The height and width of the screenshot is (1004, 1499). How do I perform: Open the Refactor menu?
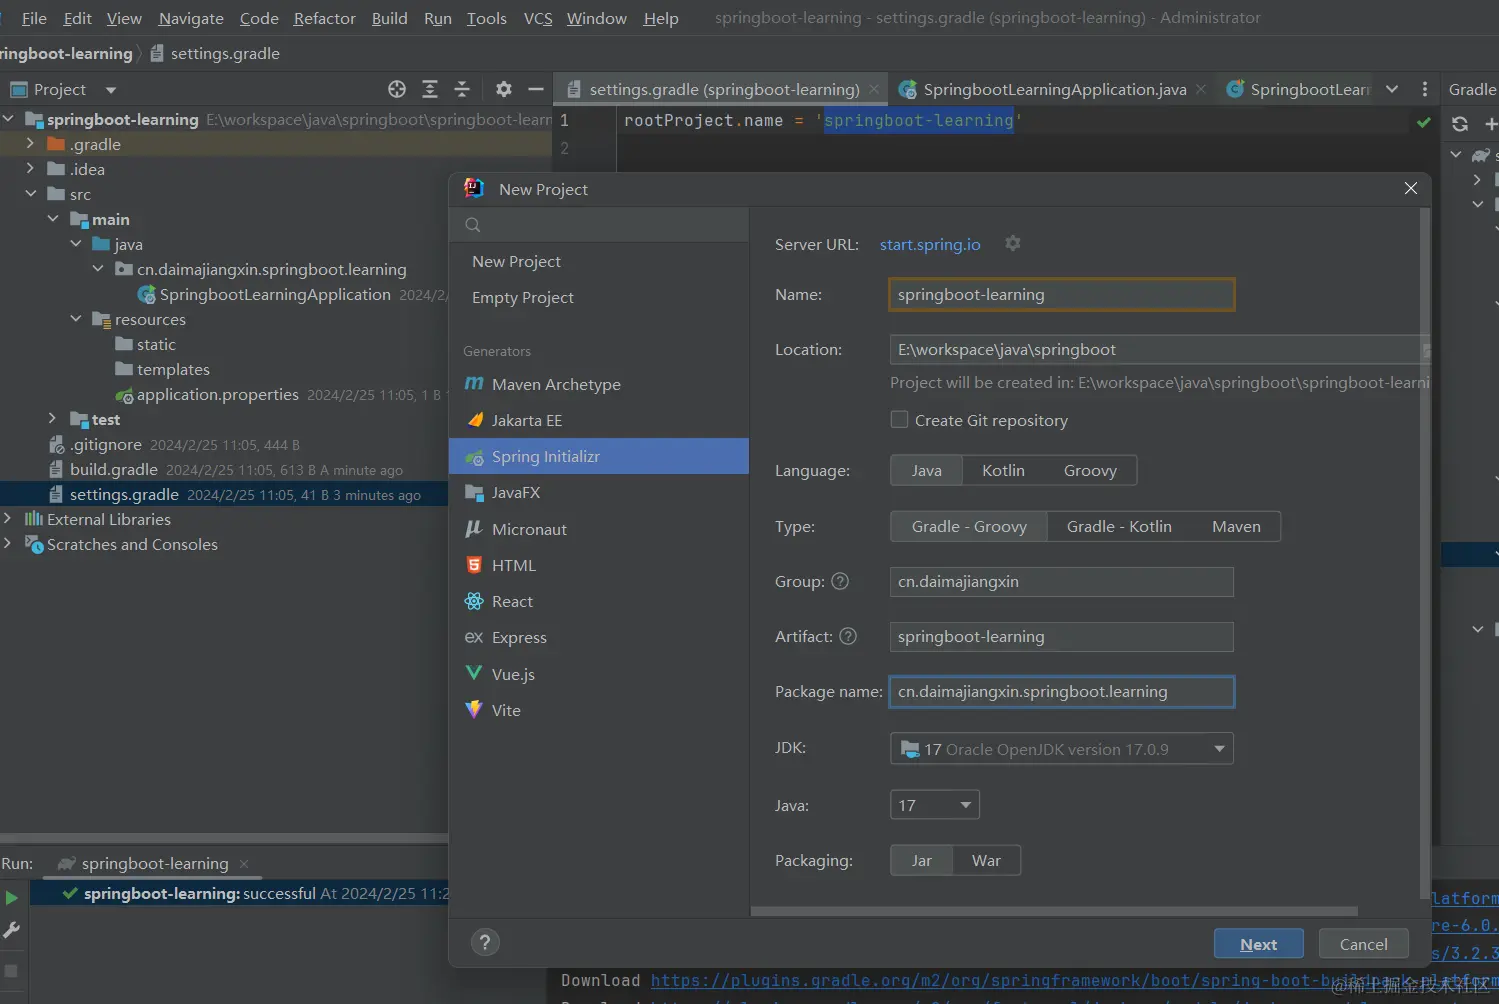point(324,18)
